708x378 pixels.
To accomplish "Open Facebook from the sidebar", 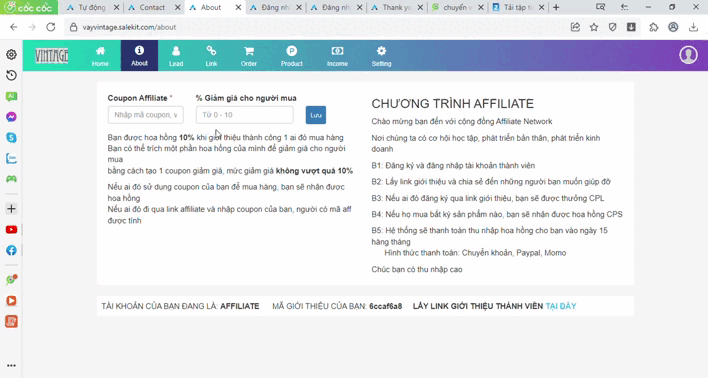I will (11, 250).
